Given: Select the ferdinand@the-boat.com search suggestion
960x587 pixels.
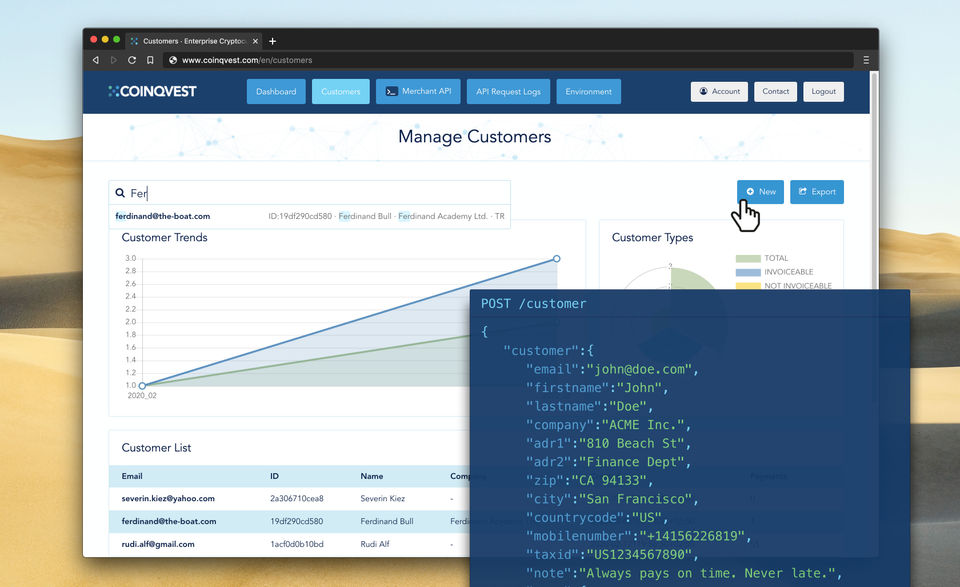Looking at the screenshot, I should pos(309,216).
